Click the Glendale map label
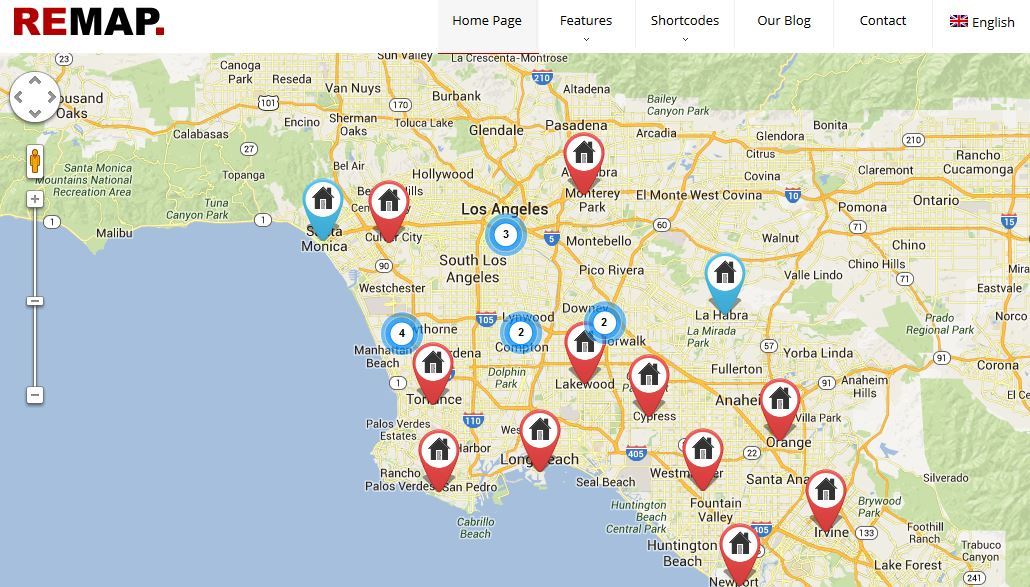Screen dimensions: 1030x587 pyautogui.click(x=496, y=131)
